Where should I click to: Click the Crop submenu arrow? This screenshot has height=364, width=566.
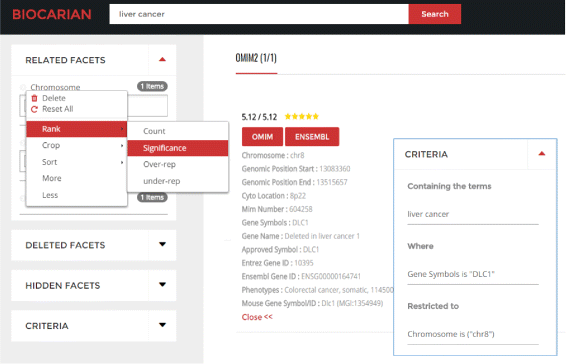click(122, 146)
